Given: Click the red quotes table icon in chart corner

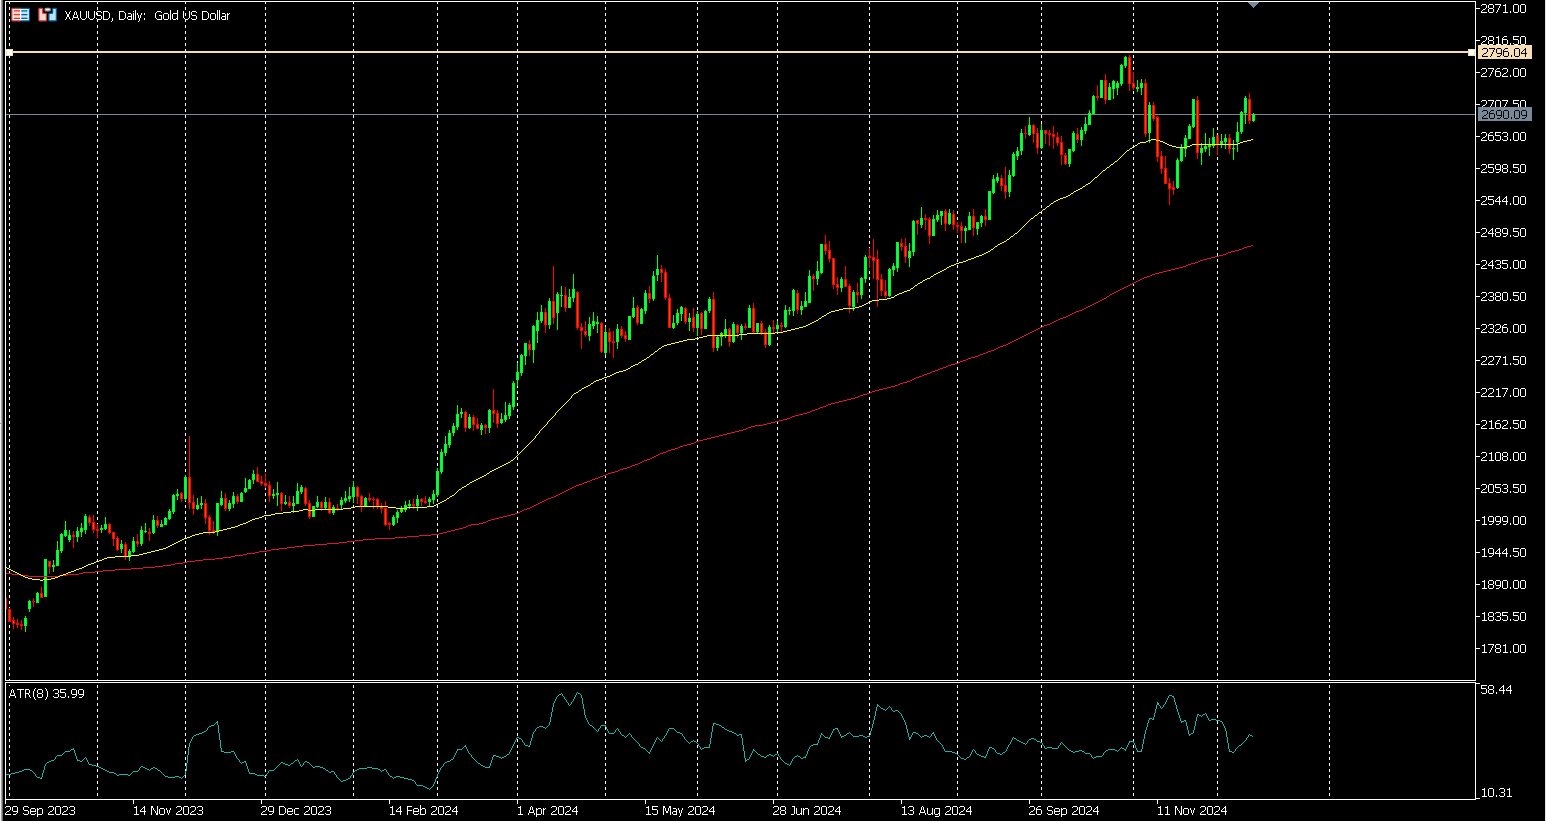Looking at the screenshot, I should (19, 15).
